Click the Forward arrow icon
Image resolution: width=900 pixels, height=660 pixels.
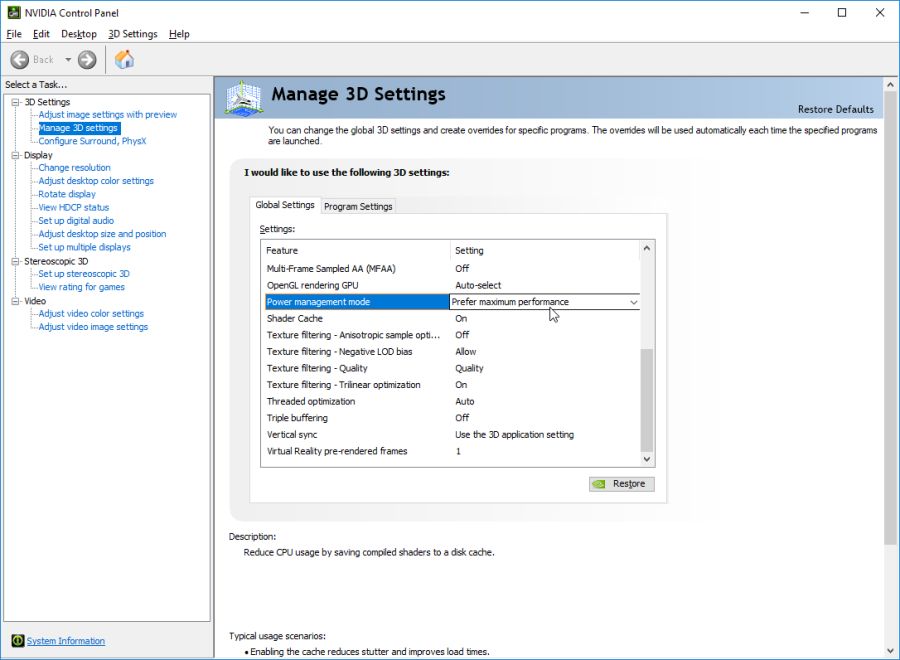(87, 60)
